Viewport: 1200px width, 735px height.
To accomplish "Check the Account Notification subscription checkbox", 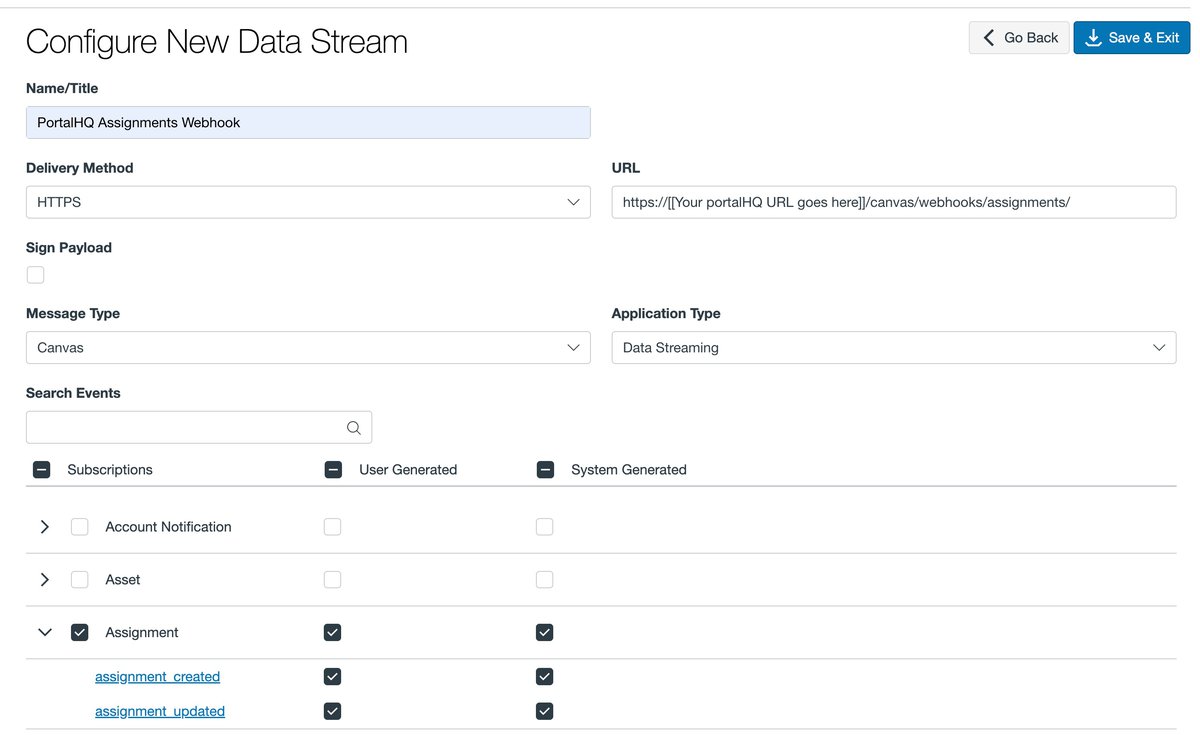I will (x=80, y=527).
